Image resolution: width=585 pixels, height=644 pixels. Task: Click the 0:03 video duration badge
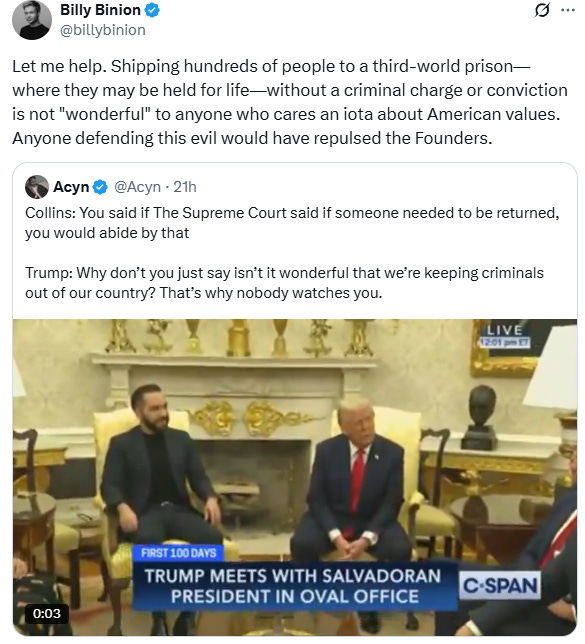pos(47,613)
